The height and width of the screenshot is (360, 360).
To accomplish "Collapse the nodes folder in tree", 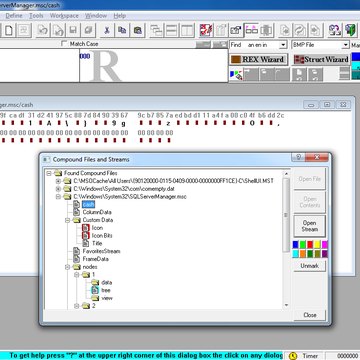I will [x=67, y=267].
